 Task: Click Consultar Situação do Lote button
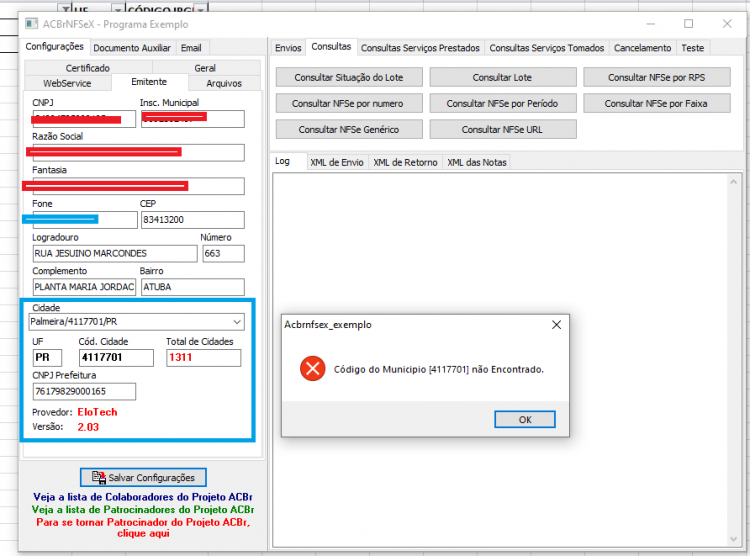[x=349, y=78]
